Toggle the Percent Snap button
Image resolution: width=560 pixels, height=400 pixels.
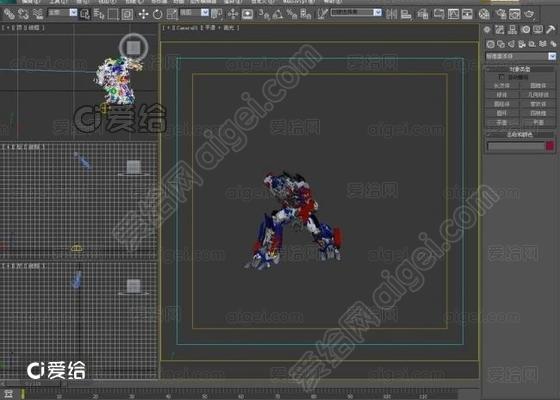[x=291, y=14]
